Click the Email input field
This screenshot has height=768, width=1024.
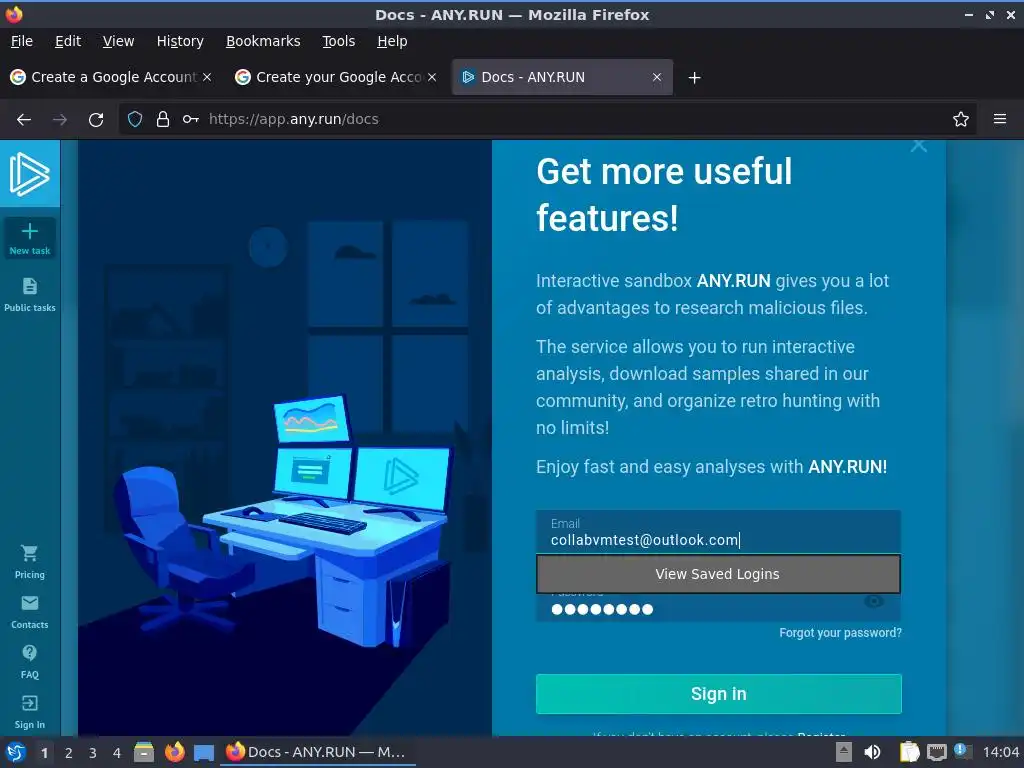click(718, 532)
